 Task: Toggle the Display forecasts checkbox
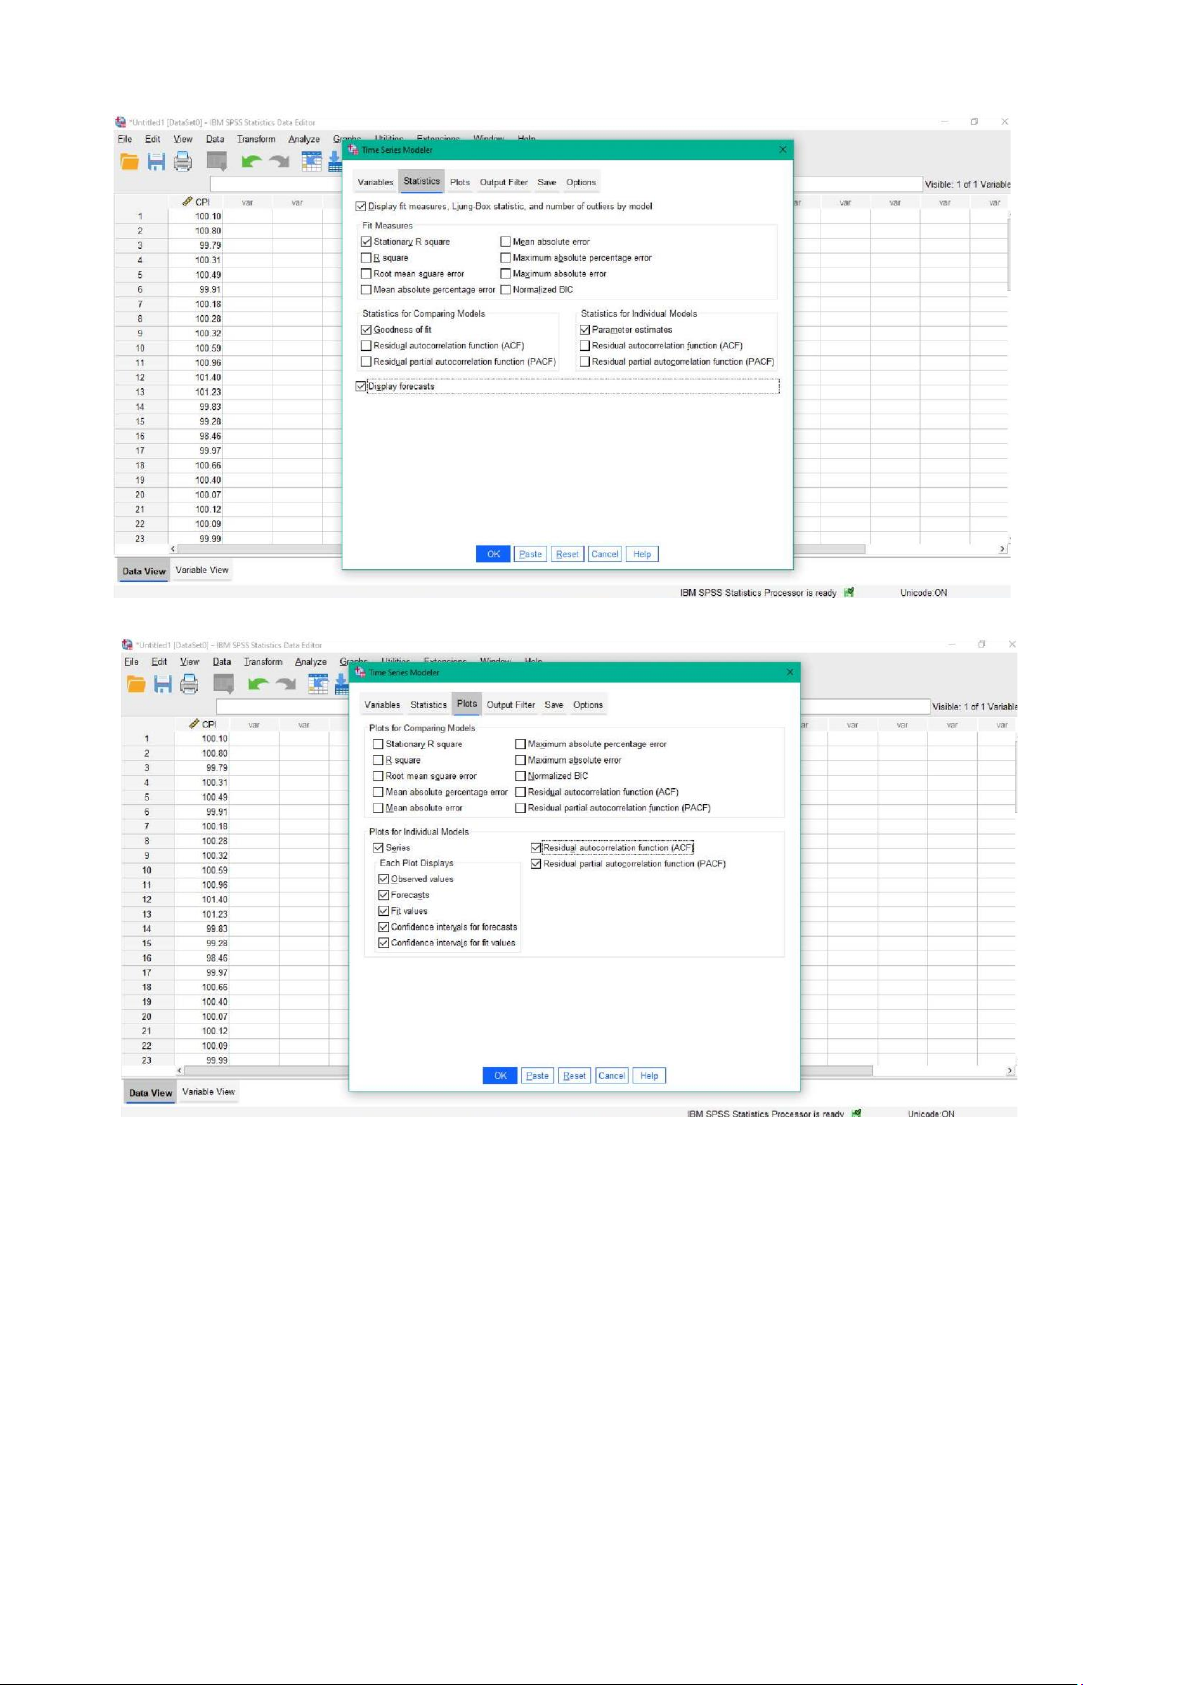click(x=361, y=386)
